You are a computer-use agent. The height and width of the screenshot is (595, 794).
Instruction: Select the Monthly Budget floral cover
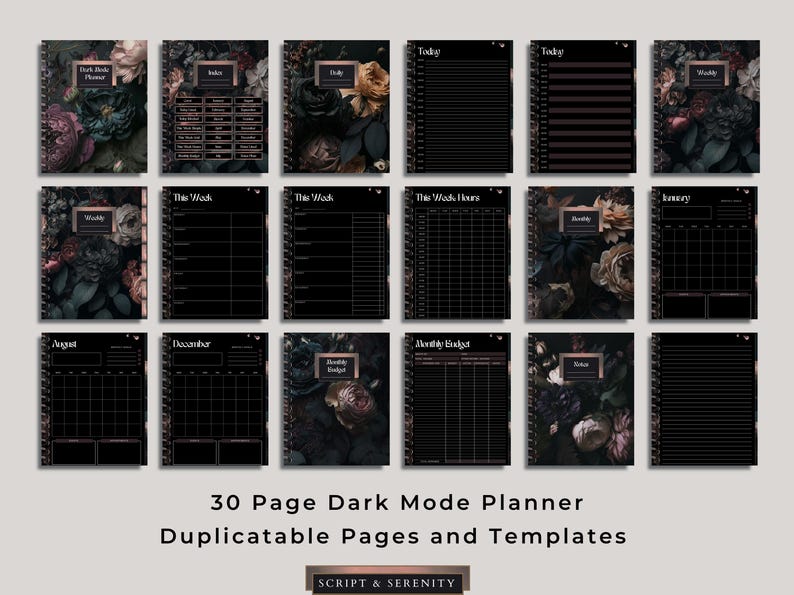pyautogui.click(x=337, y=399)
